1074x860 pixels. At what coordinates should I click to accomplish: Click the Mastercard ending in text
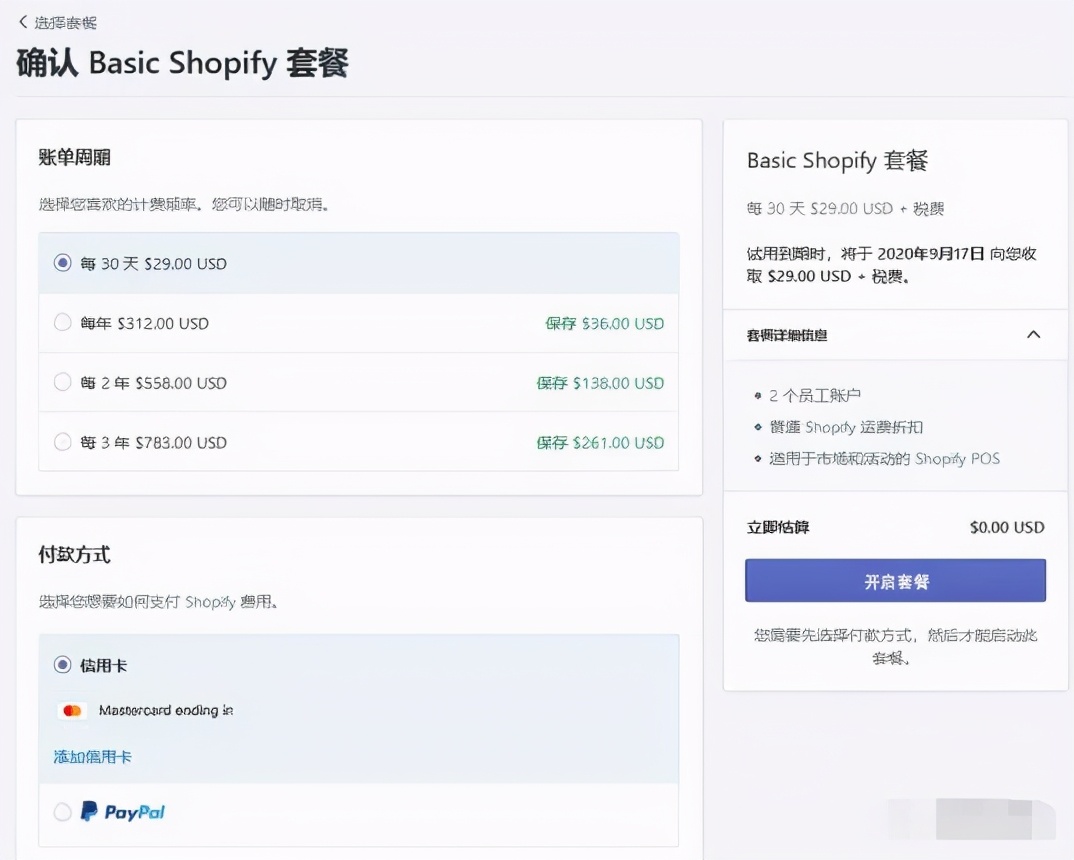166,711
